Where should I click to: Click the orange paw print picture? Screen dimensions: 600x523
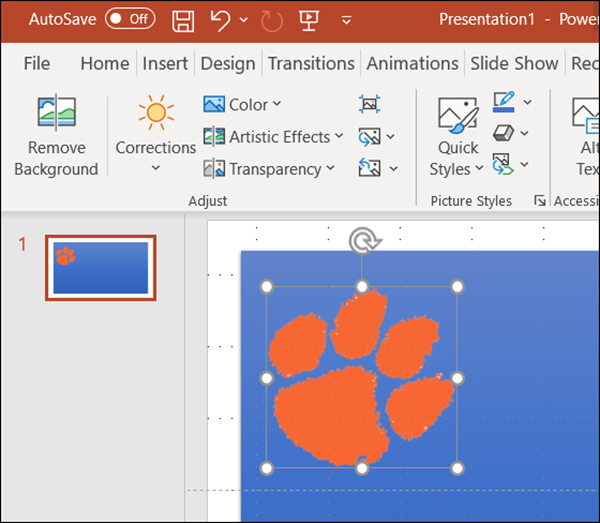(x=362, y=379)
